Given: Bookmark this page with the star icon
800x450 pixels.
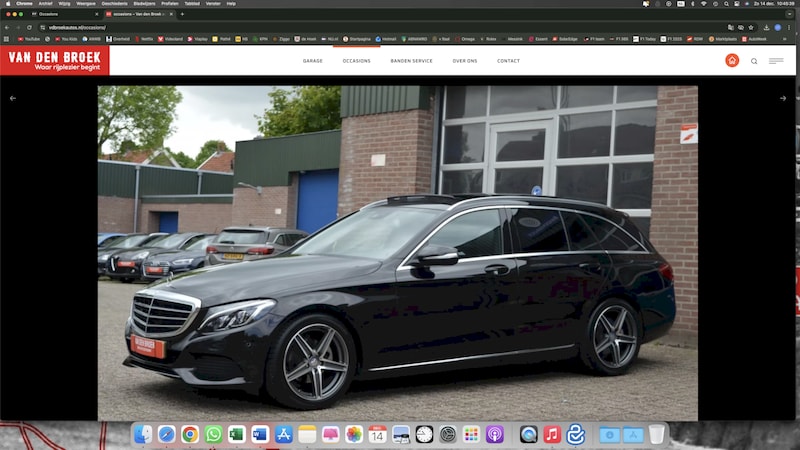Looking at the screenshot, I should [751, 28].
